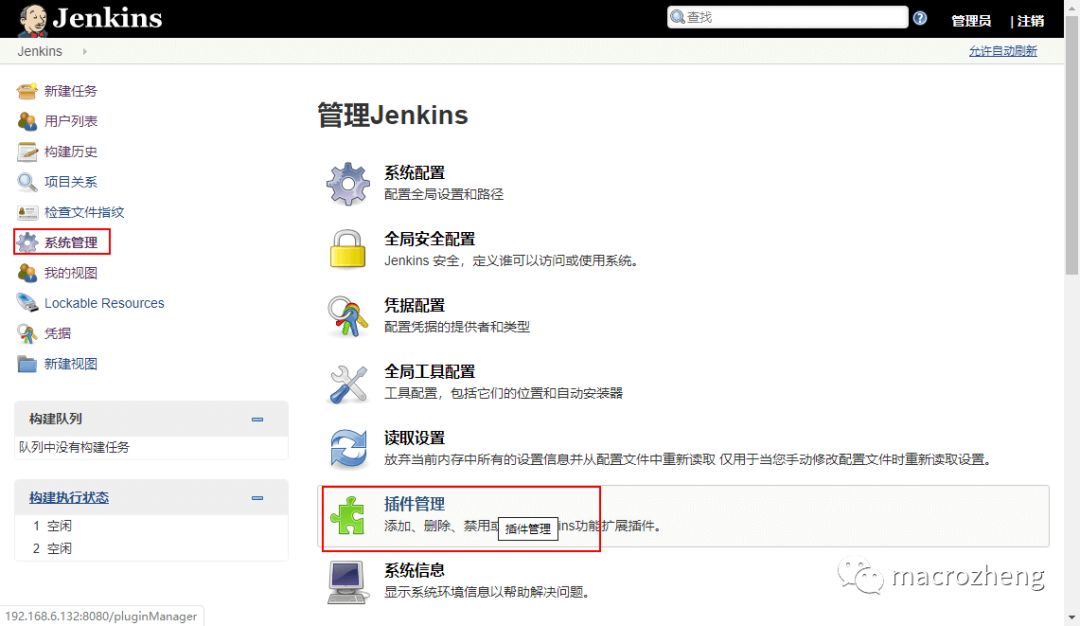Screen dimensions: 1080x626
Task: Click the gear icon for 系统配置
Action: 348,183
